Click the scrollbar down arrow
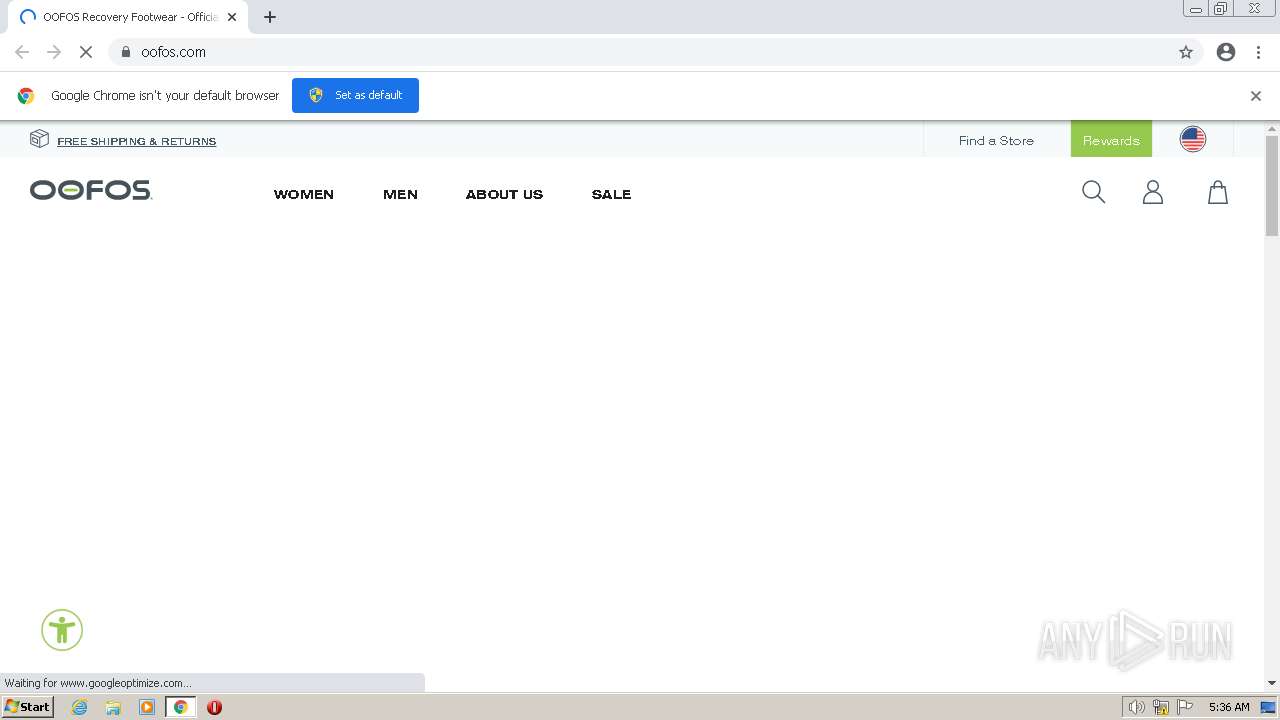This screenshot has height=720, width=1280. pyautogui.click(x=1272, y=683)
